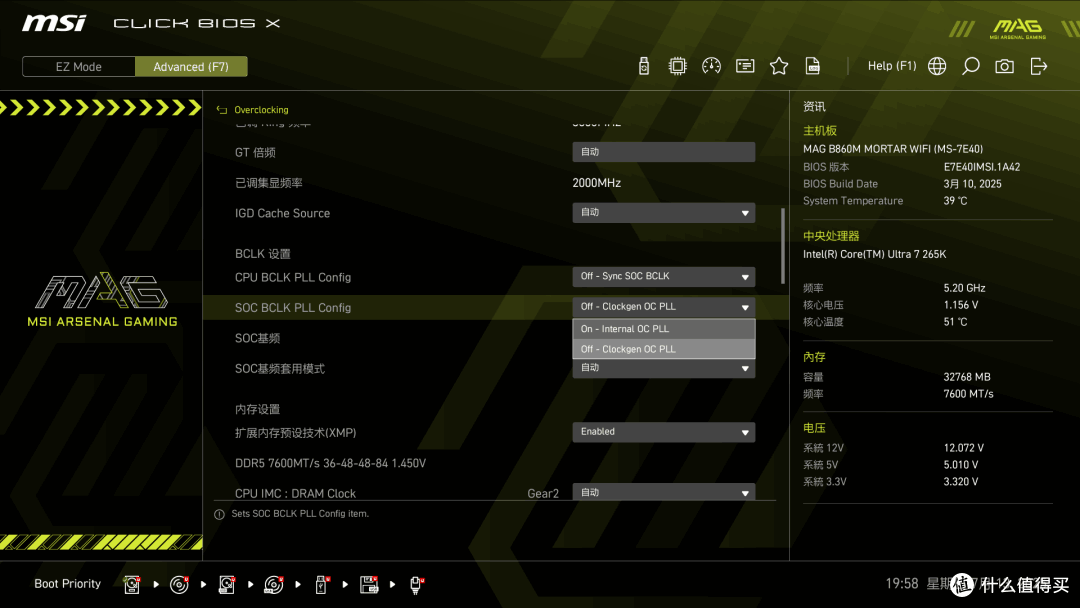Screen dimensions: 1080x608
Task: Select CPU IMC : DRAM Clock label
Action: coord(295,493)
